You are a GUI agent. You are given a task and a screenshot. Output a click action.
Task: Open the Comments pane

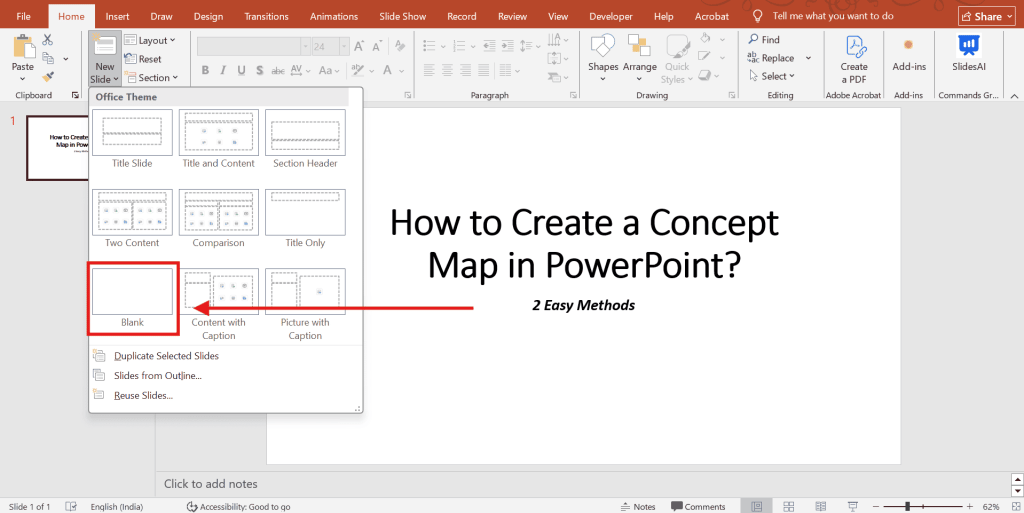click(x=698, y=506)
